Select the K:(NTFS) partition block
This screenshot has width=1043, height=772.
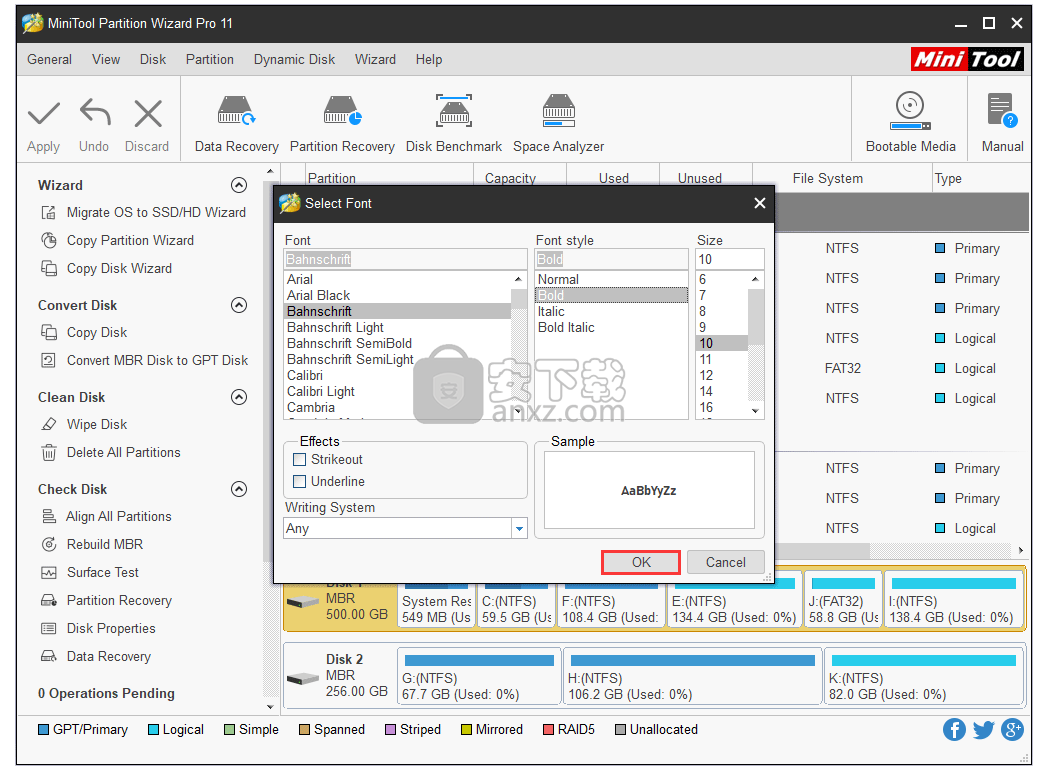[x=923, y=676]
